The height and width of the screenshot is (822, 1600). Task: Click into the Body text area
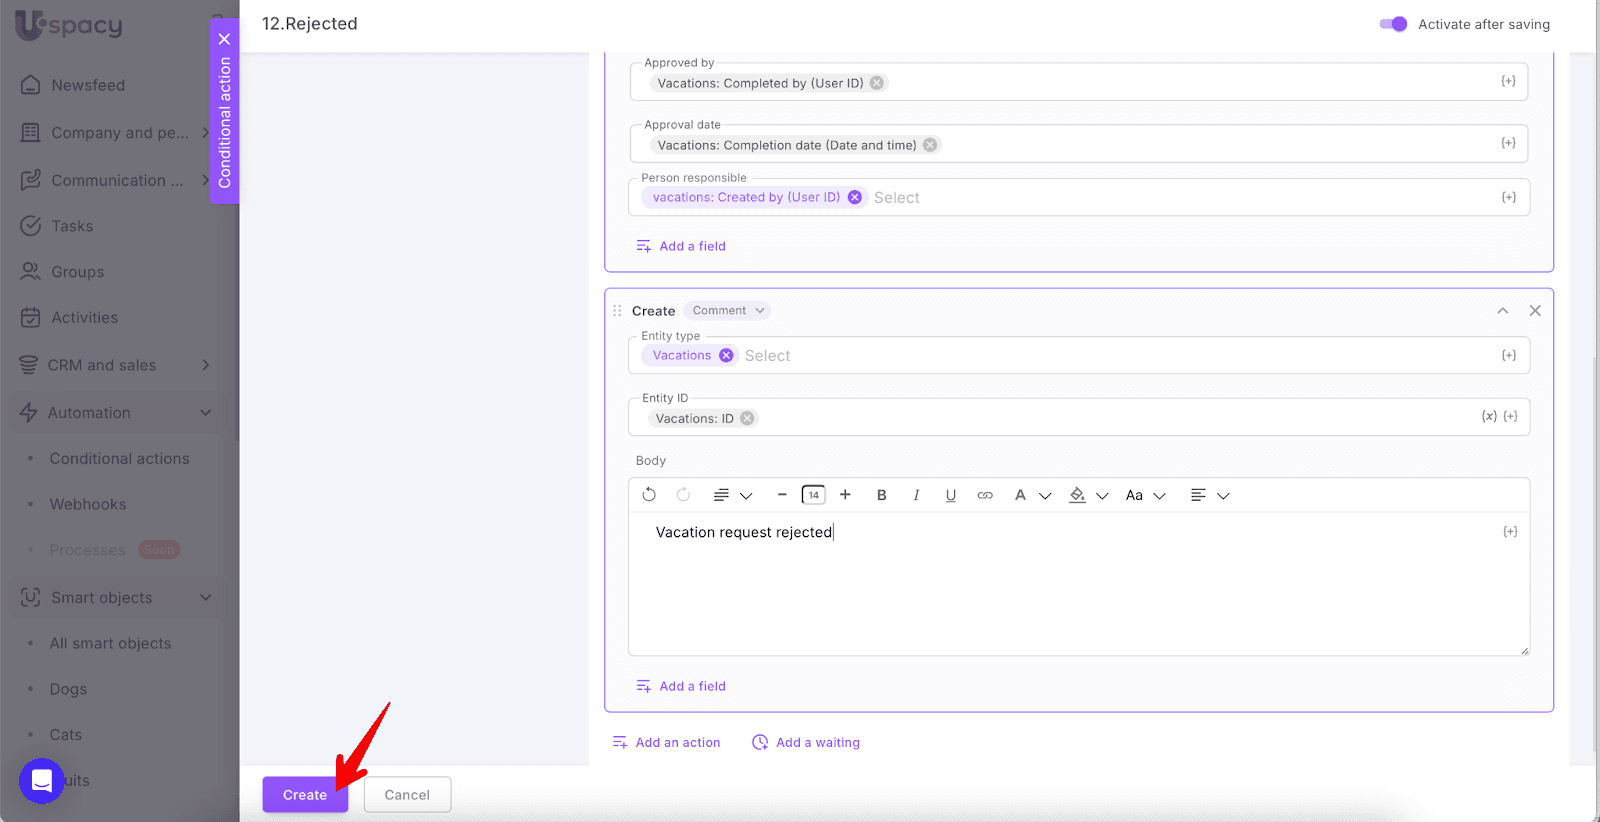point(1078,590)
